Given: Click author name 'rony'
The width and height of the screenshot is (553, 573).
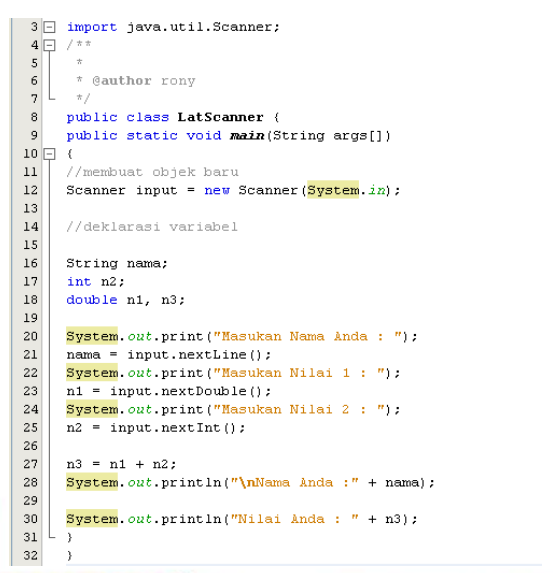Looking at the screenshot, I should (x=178, y=81).
